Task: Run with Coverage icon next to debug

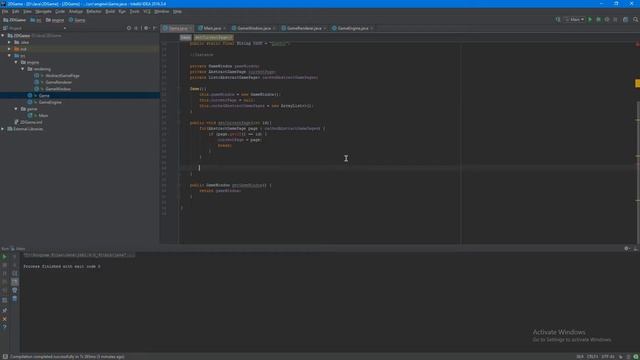Action: [x=607, y=20]
